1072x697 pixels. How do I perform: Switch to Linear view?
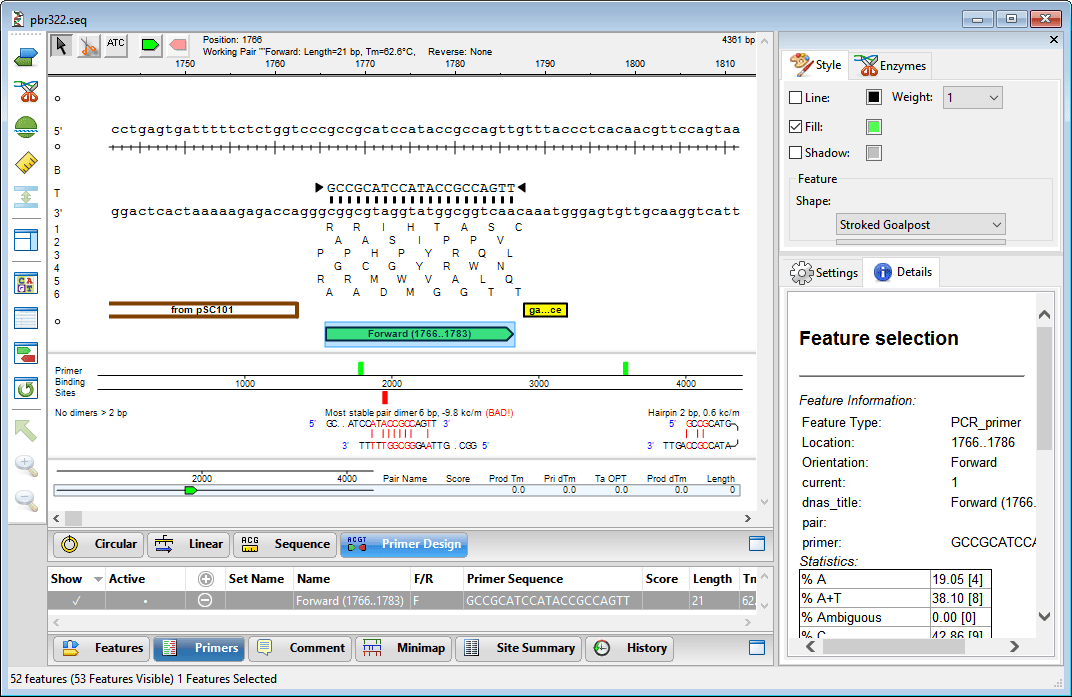click(189, 544)
